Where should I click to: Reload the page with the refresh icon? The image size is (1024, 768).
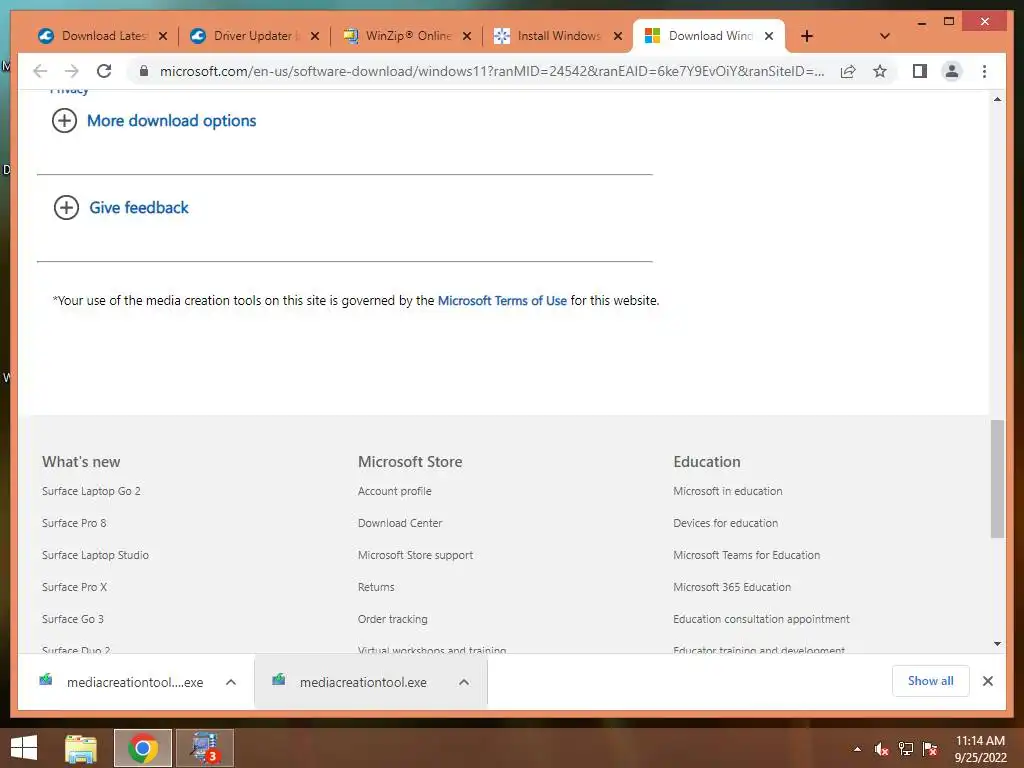click(x=104, y=71)
